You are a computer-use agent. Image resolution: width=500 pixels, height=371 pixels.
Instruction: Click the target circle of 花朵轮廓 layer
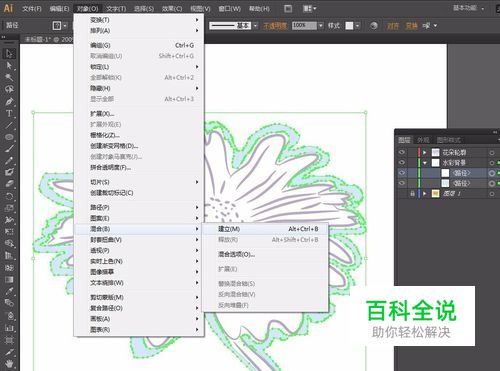(492, 153)
